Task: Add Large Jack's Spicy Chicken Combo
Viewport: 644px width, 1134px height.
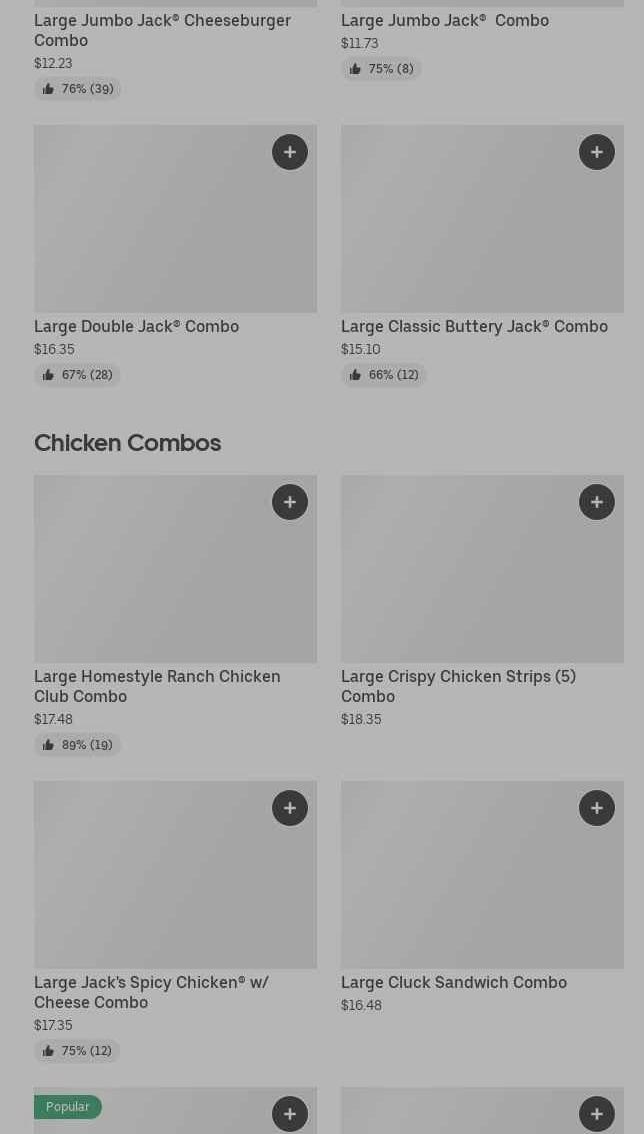Action: [290, 808]
